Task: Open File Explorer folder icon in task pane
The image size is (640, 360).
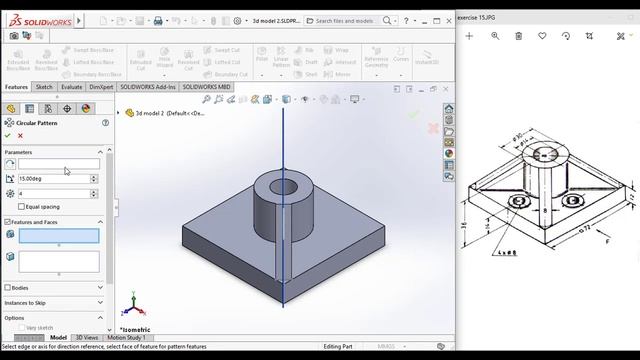Action: 449,131
